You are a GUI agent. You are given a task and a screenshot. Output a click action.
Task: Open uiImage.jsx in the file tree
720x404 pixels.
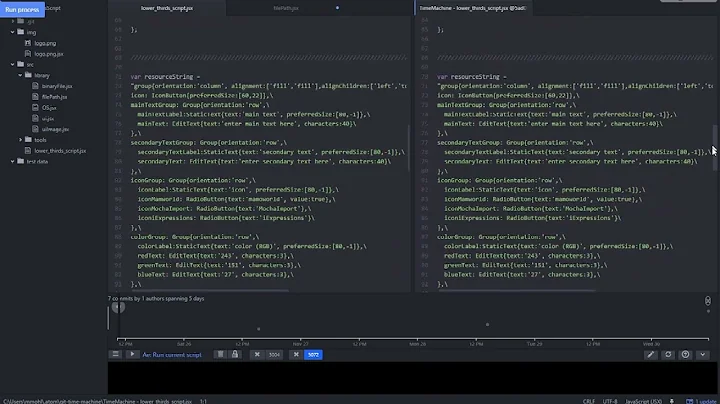click(x=55, y=129)
